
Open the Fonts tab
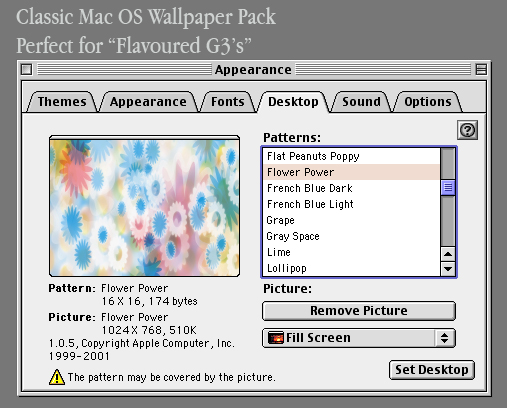[228, 102]
